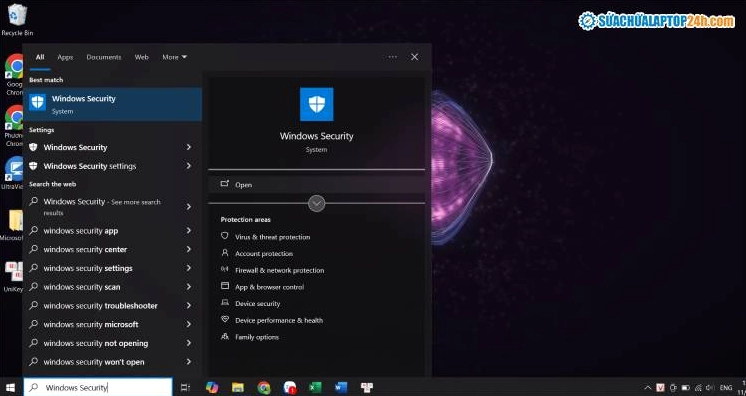Switch to the Apps search tab
The height and width of the screenshot is (396, 746).
tap(65, 57)
